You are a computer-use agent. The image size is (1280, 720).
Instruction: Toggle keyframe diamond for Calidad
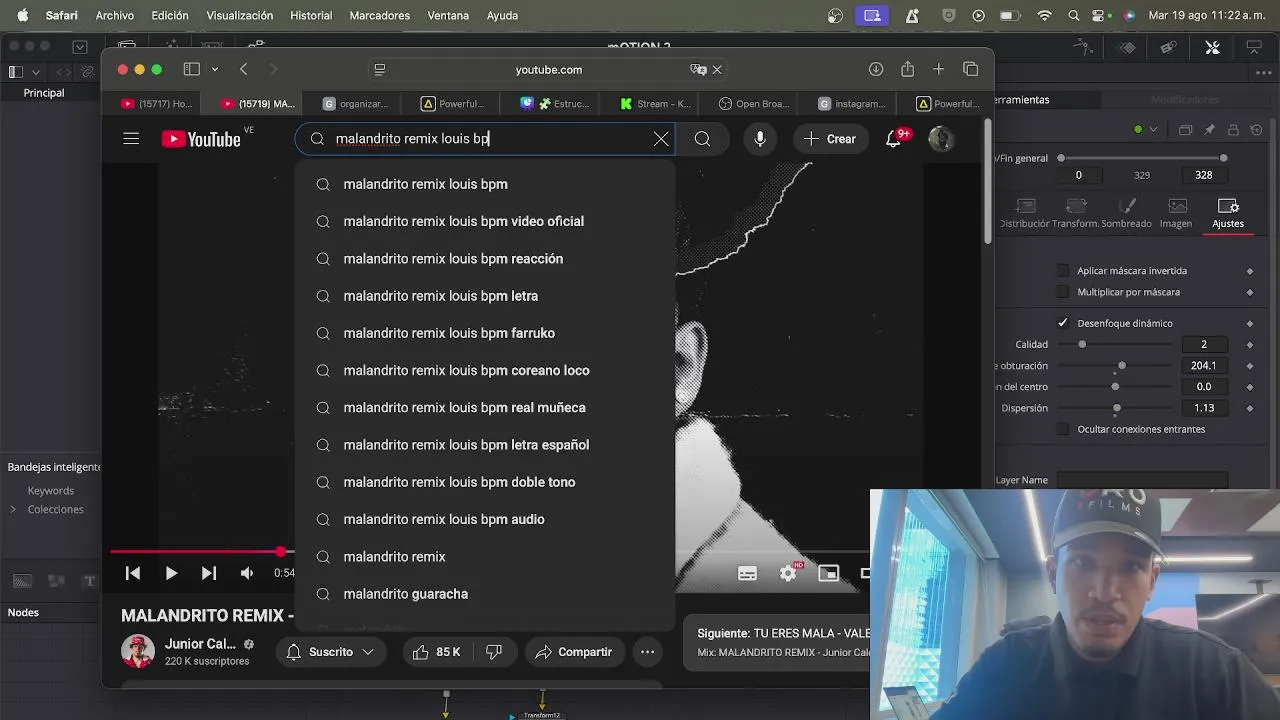1250,344
